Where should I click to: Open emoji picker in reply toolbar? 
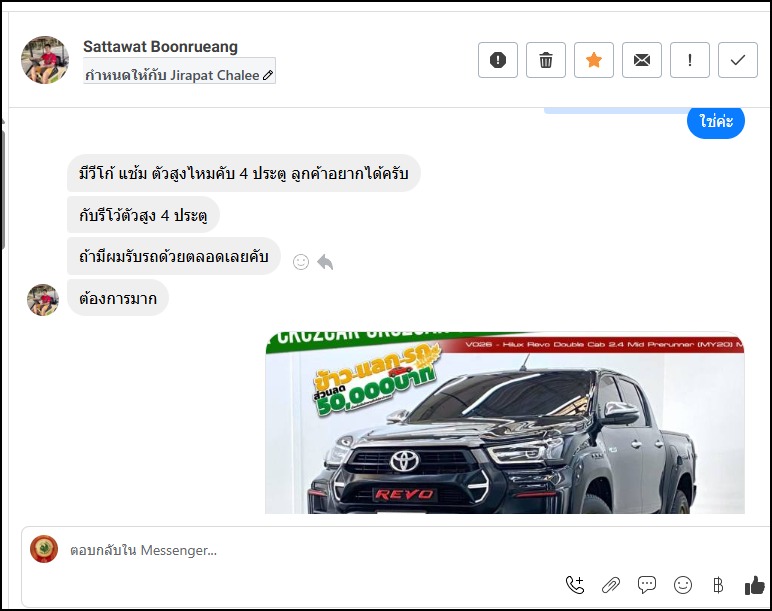point(682,585)
